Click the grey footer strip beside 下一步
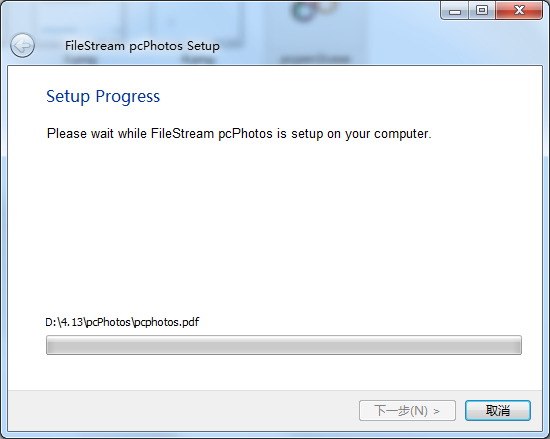550x439 pixels. click(182, 410)
